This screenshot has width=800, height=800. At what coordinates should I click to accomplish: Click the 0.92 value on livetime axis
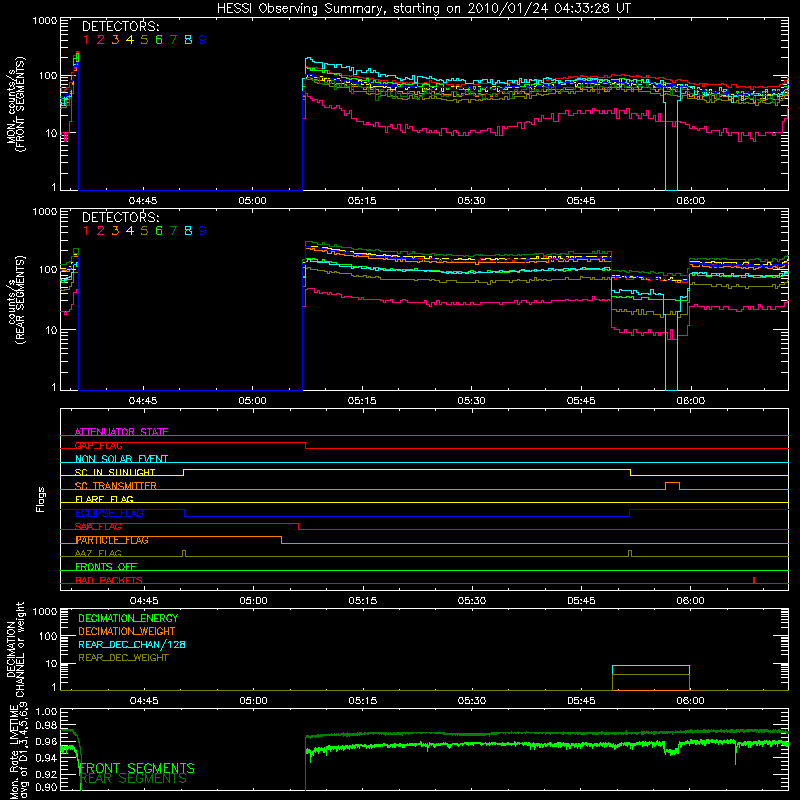[46, 774]
